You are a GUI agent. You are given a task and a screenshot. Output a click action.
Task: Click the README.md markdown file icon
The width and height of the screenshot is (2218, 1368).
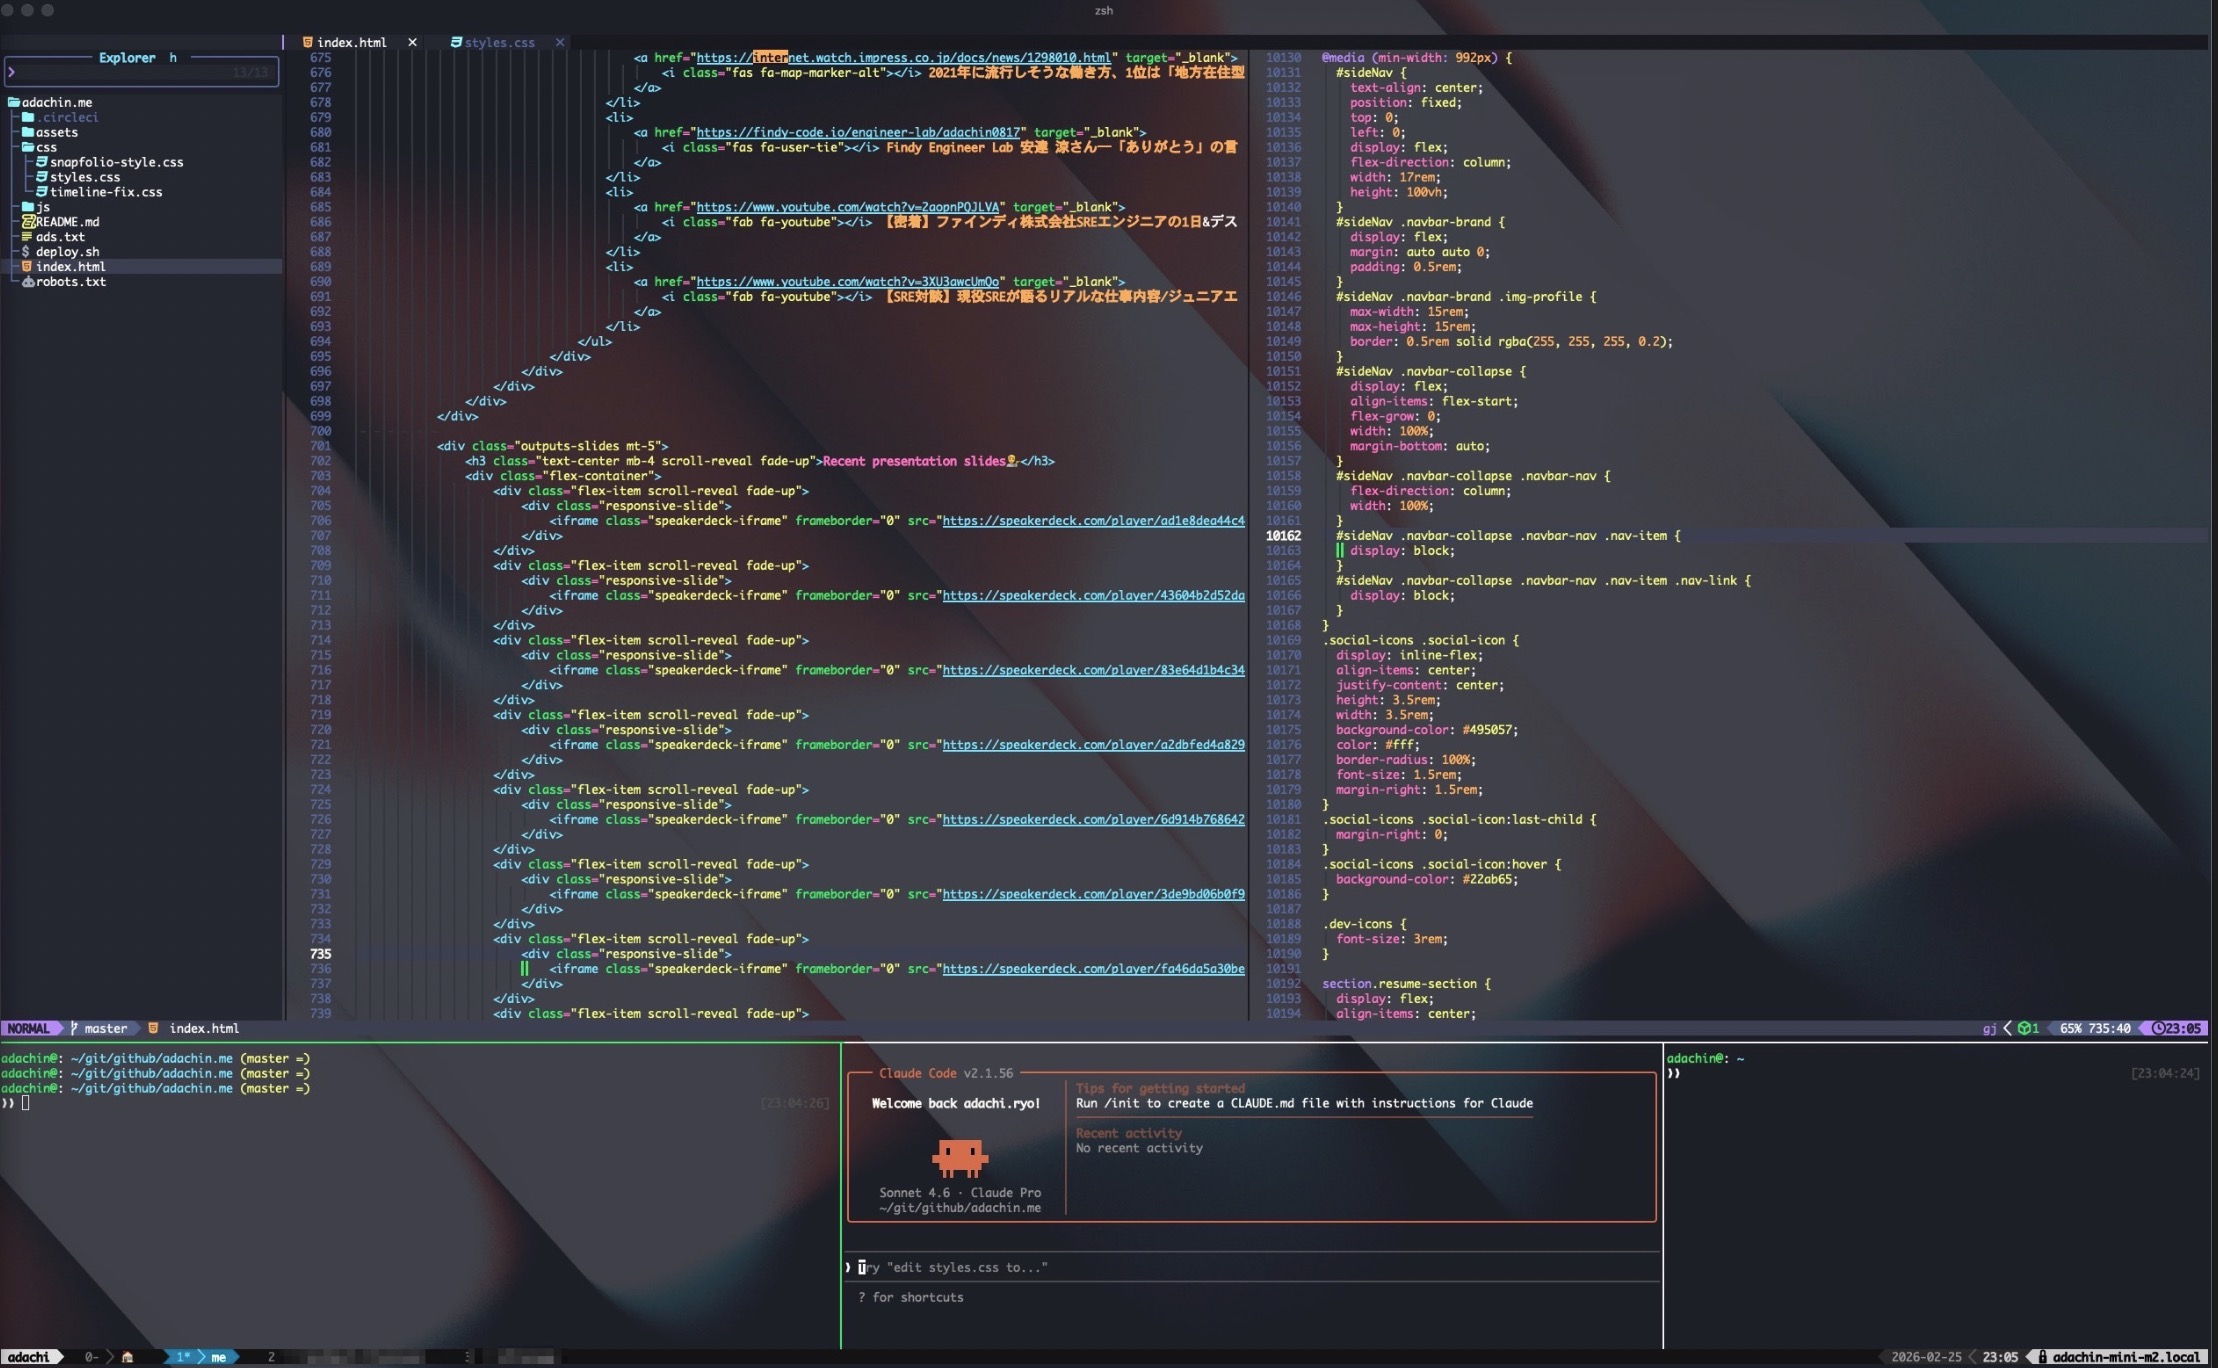tap(28, 222)
